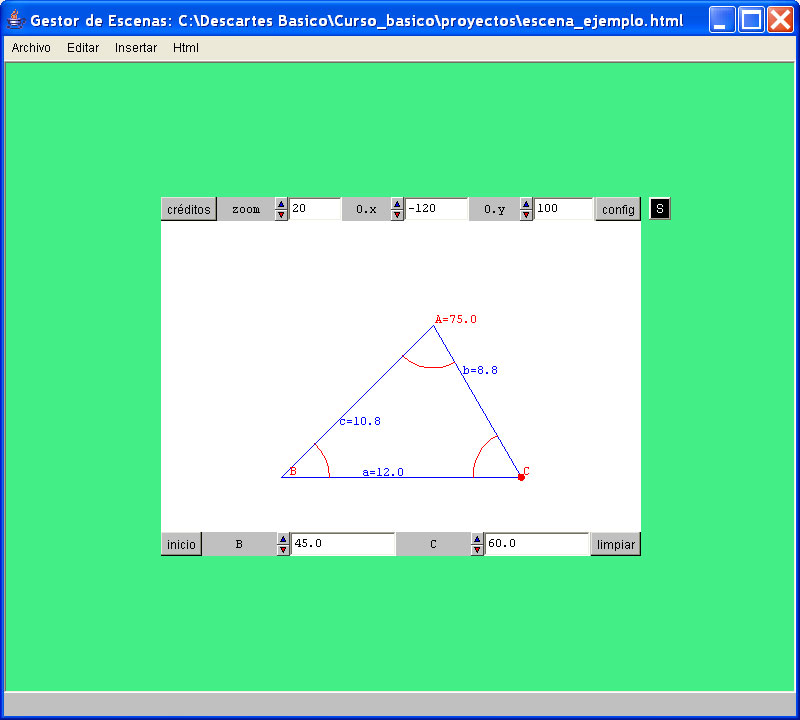
Task: Click the inicio button
Action: pyautogui.click(x=181, y=544)
